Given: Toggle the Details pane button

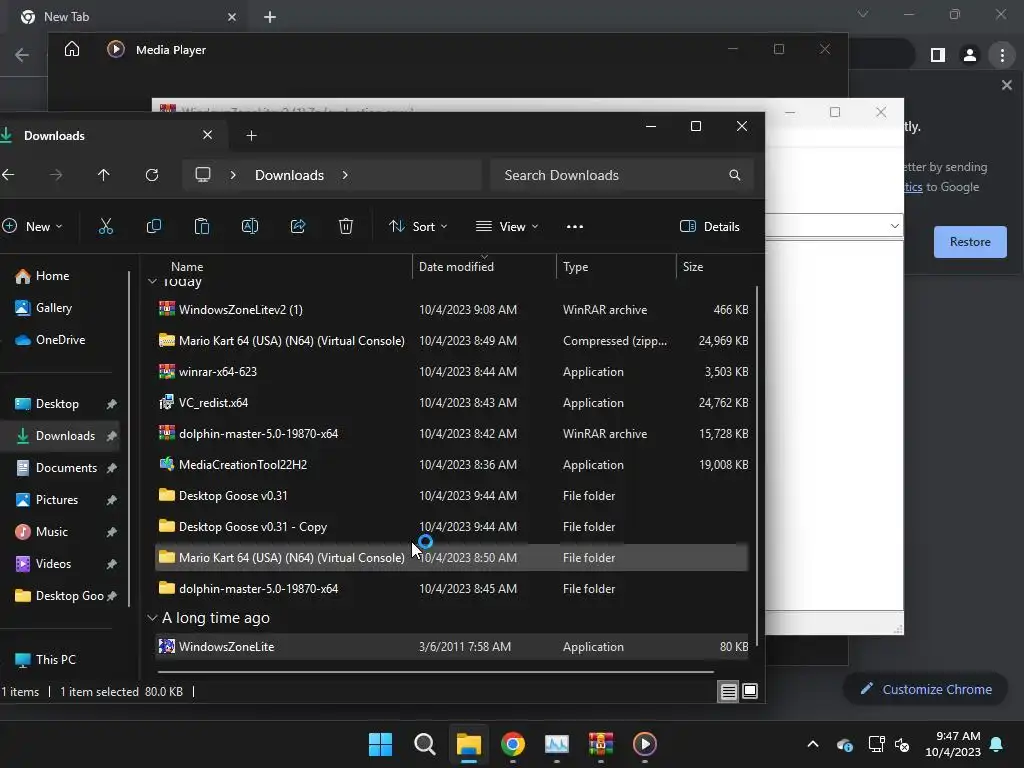Looking at the screenshot, I should tap(710, 227).
